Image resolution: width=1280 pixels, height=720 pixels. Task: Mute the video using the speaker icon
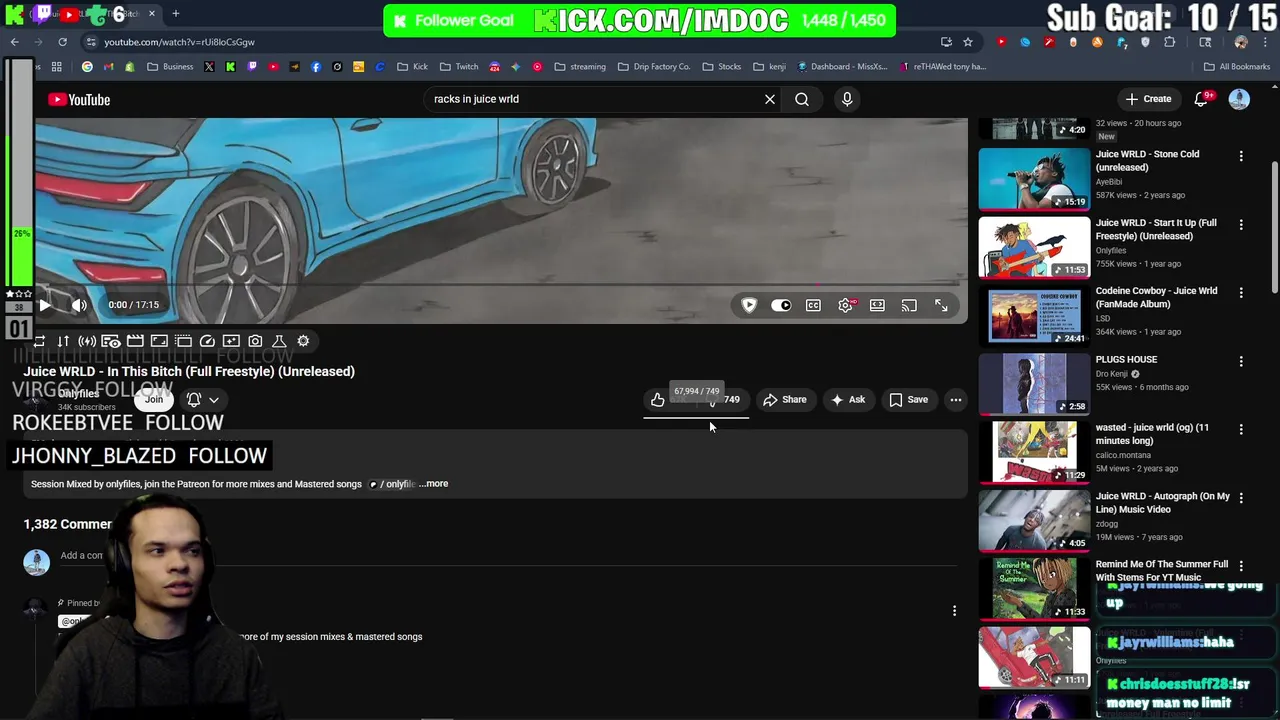pos(80,305)
